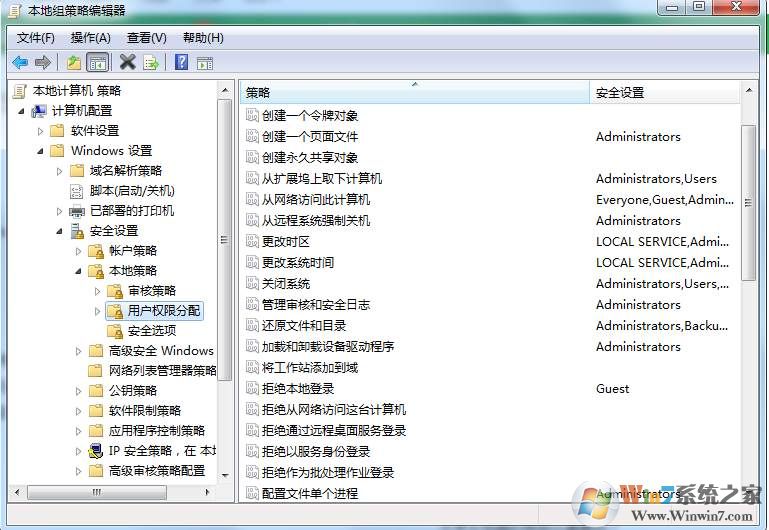Select policy 拒绝通过远程桌面服务登录
The width and height of the screenshot is (769, 530).
click(x=334, y=431)
